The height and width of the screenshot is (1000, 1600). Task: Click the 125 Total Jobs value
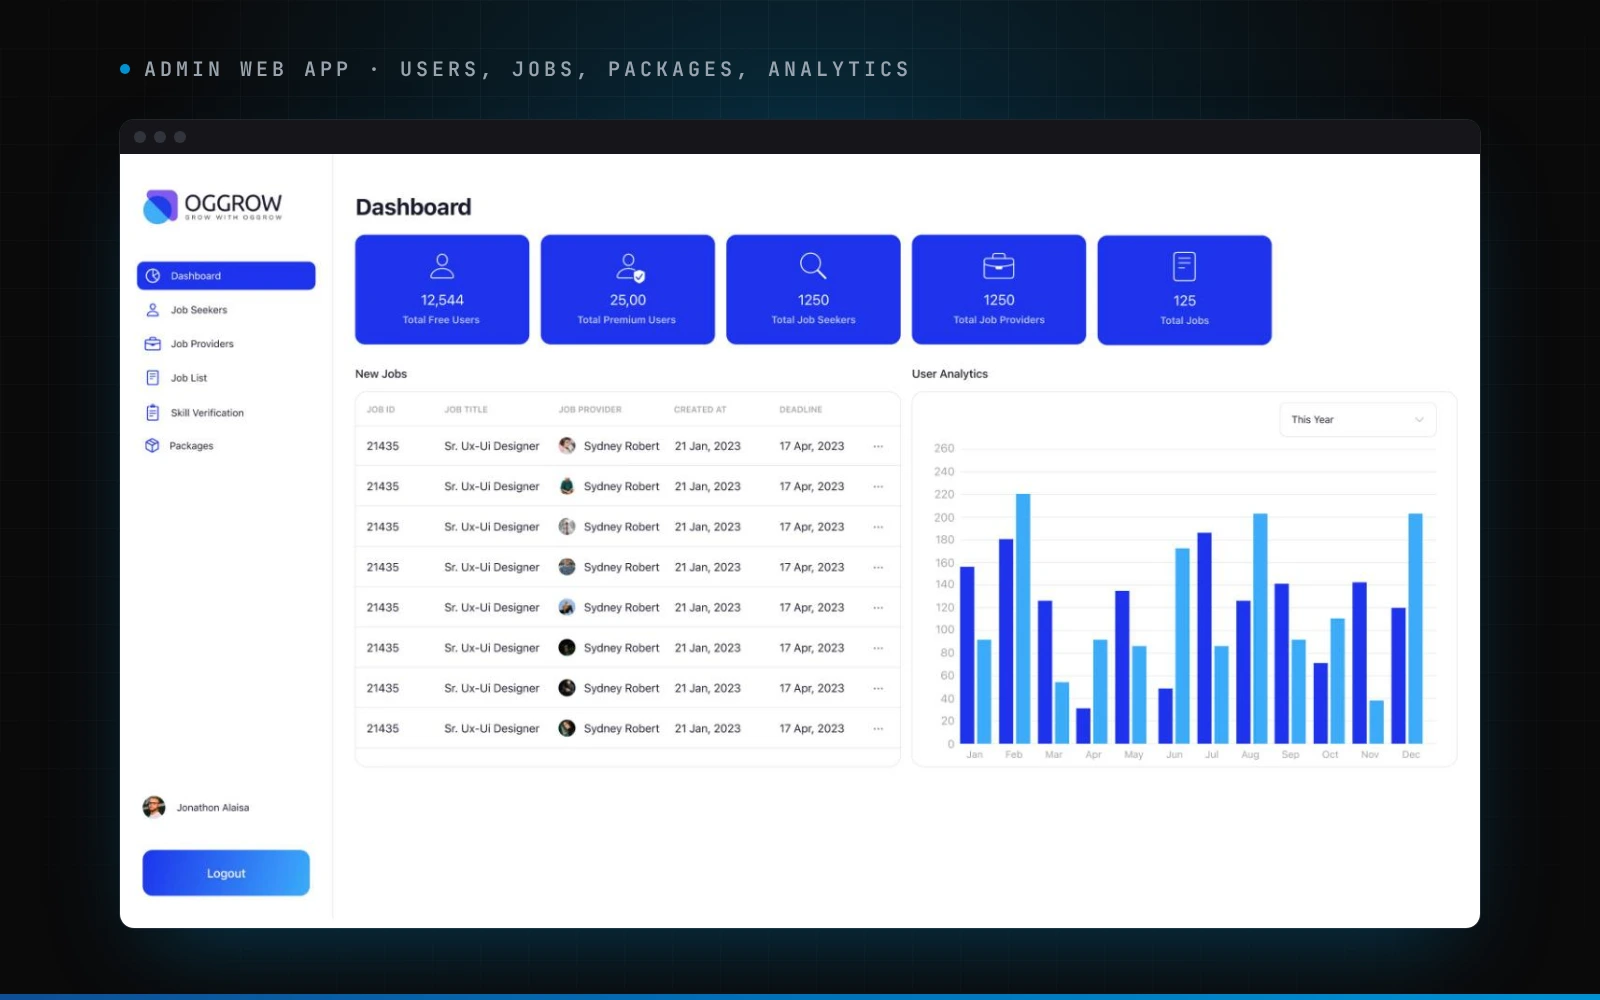pyautogui.click(x=1185, y=301)
